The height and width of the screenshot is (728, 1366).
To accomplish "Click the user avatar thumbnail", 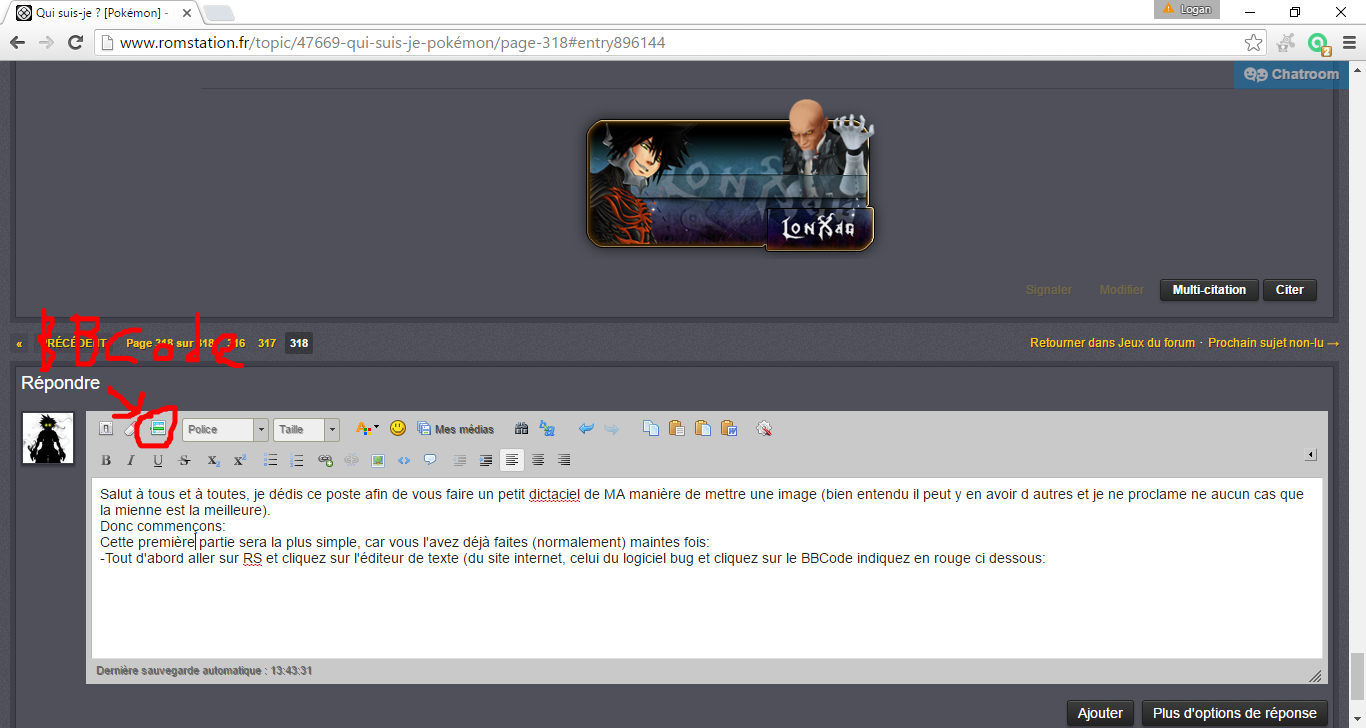I will (48, 438).
